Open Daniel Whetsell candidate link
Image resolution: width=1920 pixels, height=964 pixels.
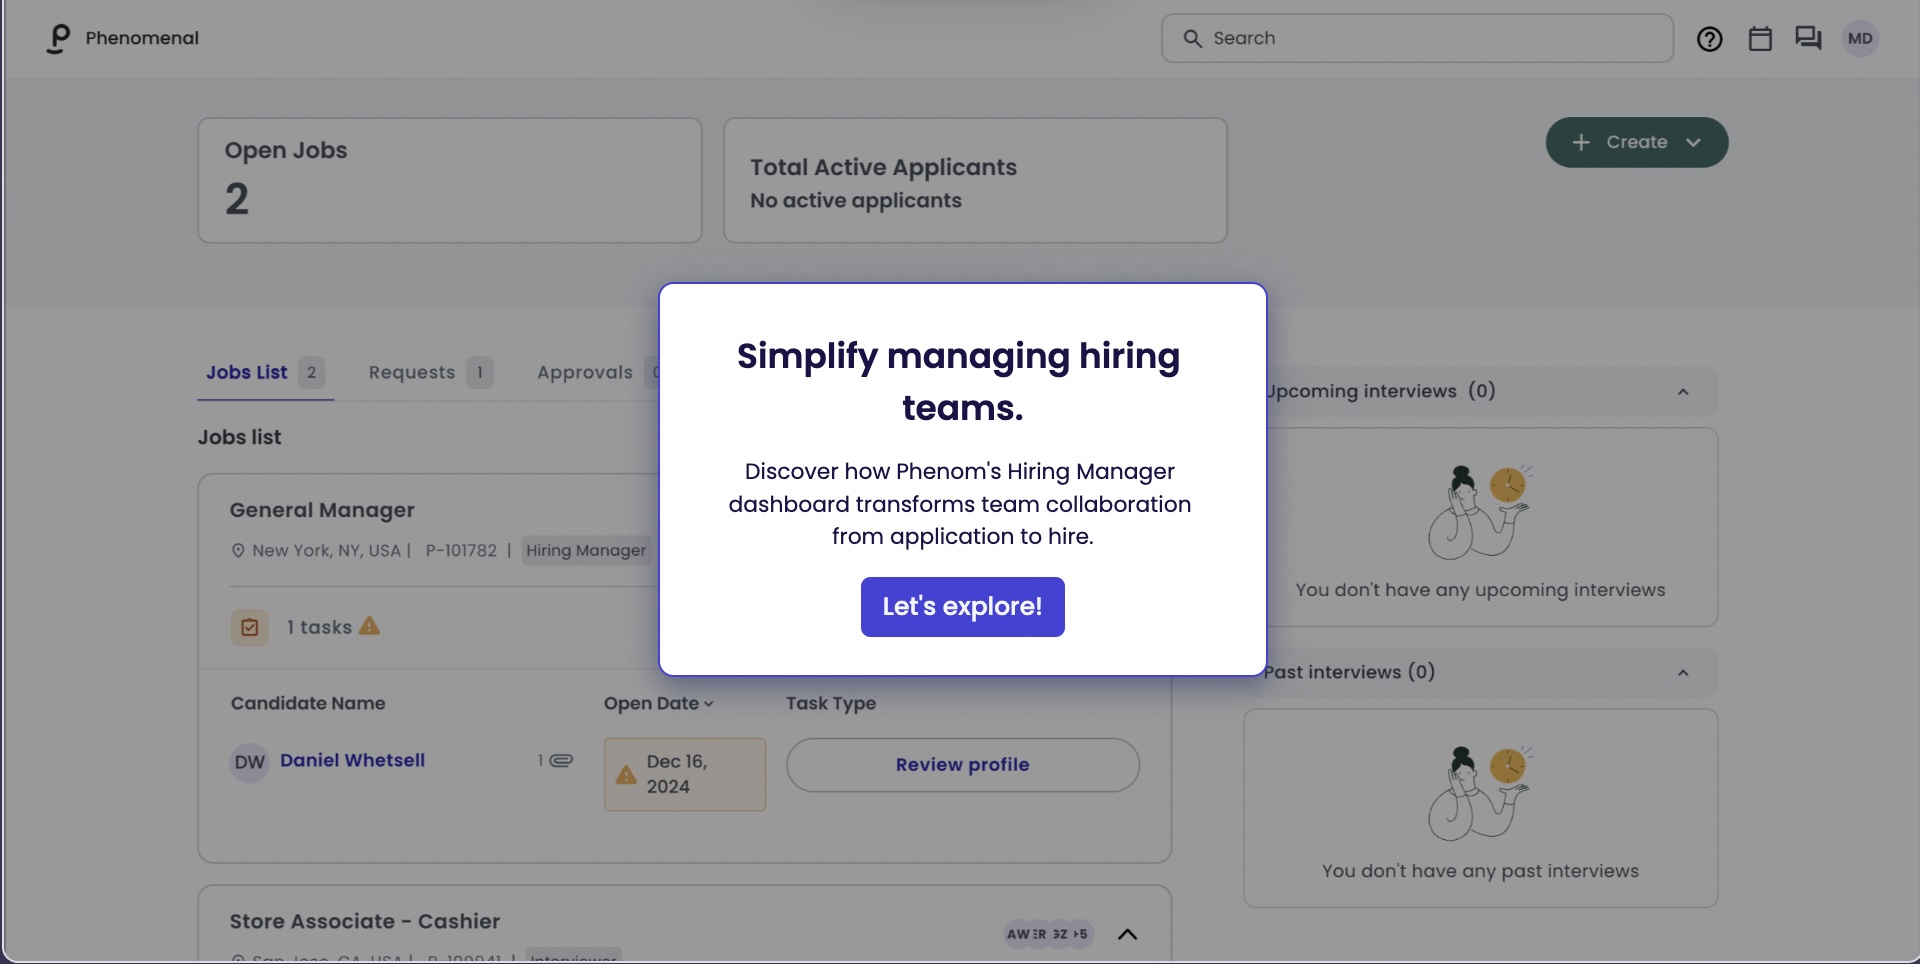point(352,760)
